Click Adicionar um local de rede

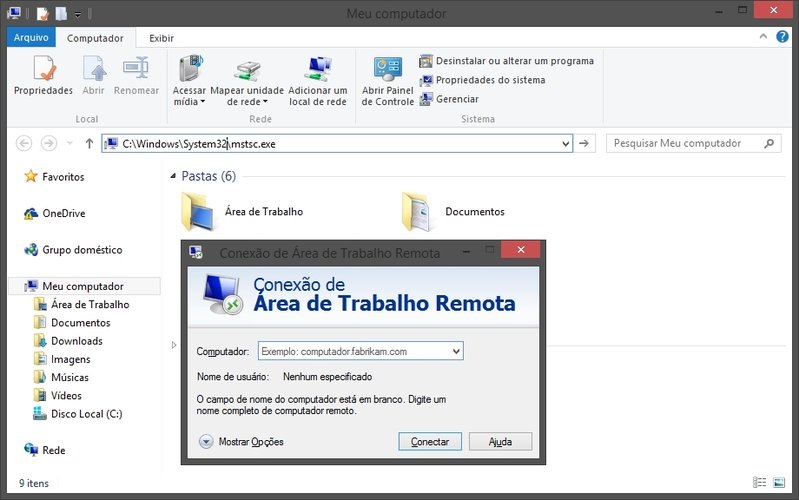coord(318,81)
